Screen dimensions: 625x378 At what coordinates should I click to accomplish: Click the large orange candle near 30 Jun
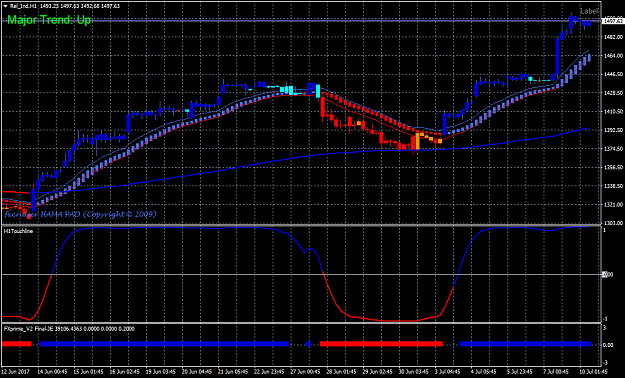[x=417, y=141]
